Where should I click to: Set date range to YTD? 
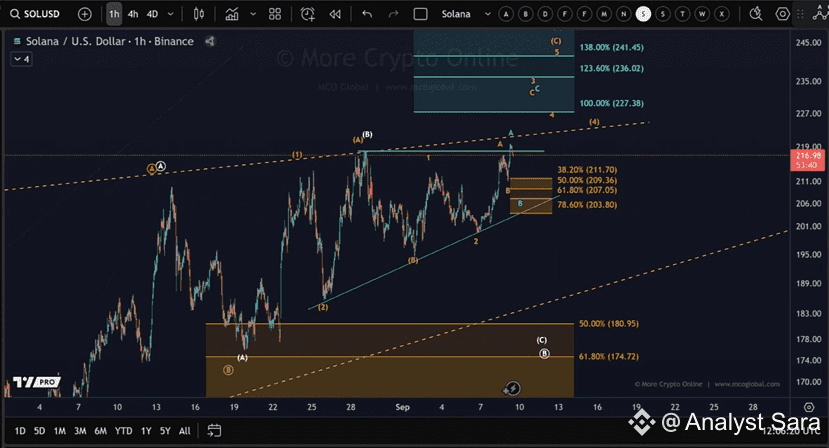[x=124, y=431]
